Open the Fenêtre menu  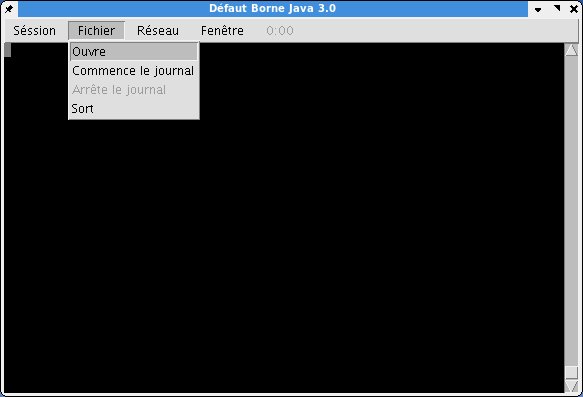pos(222,30)
